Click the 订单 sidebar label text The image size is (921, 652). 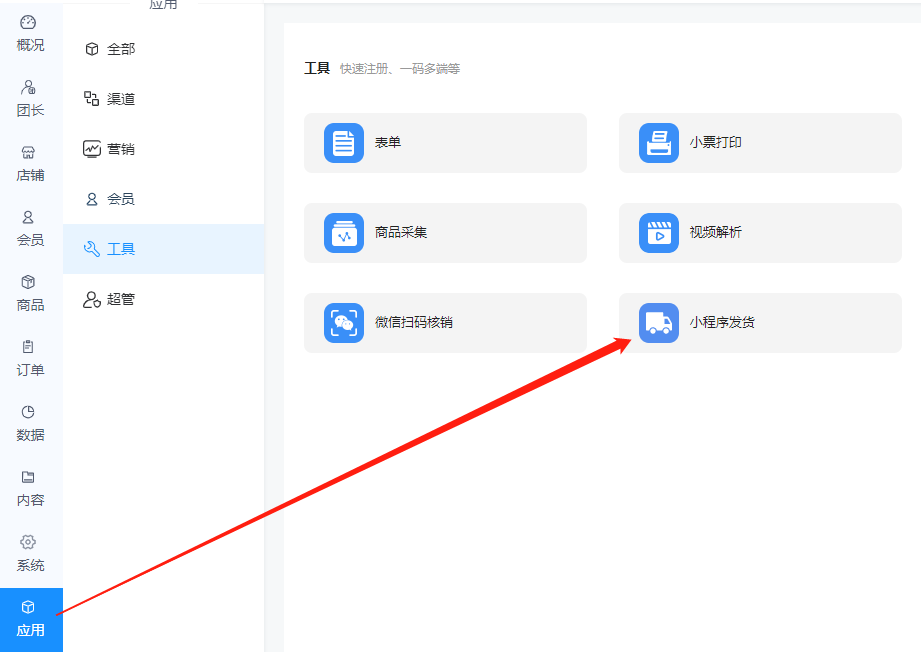click(x=31, y=370)
